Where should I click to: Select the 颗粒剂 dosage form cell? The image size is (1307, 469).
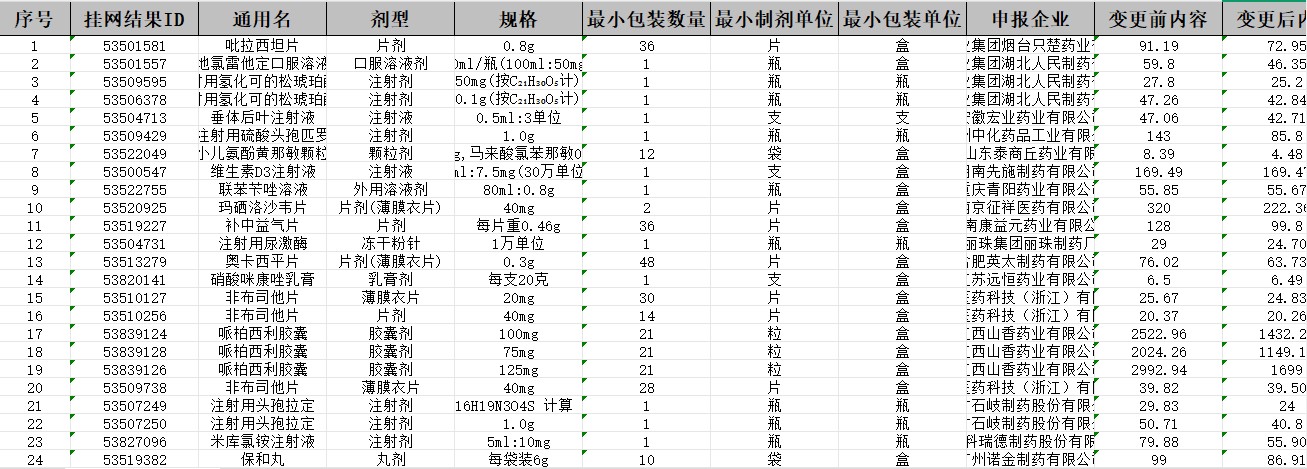pos(390,154)
